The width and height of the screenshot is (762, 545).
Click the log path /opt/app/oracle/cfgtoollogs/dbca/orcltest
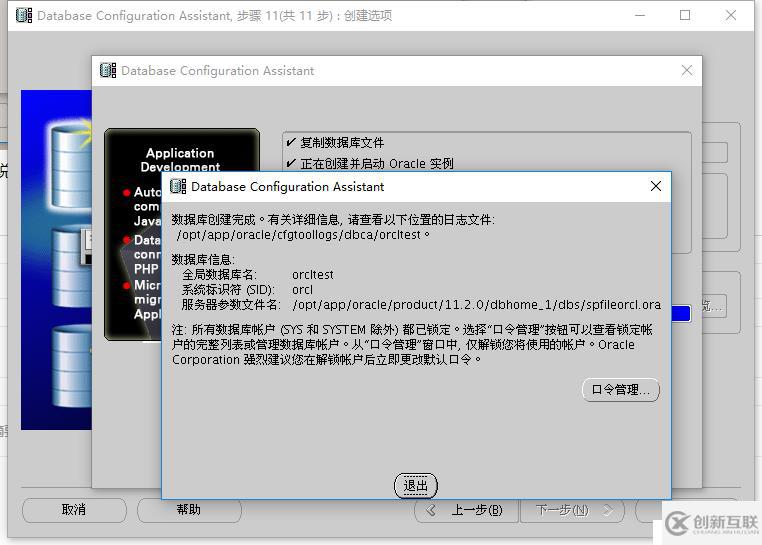coord(299,235)
